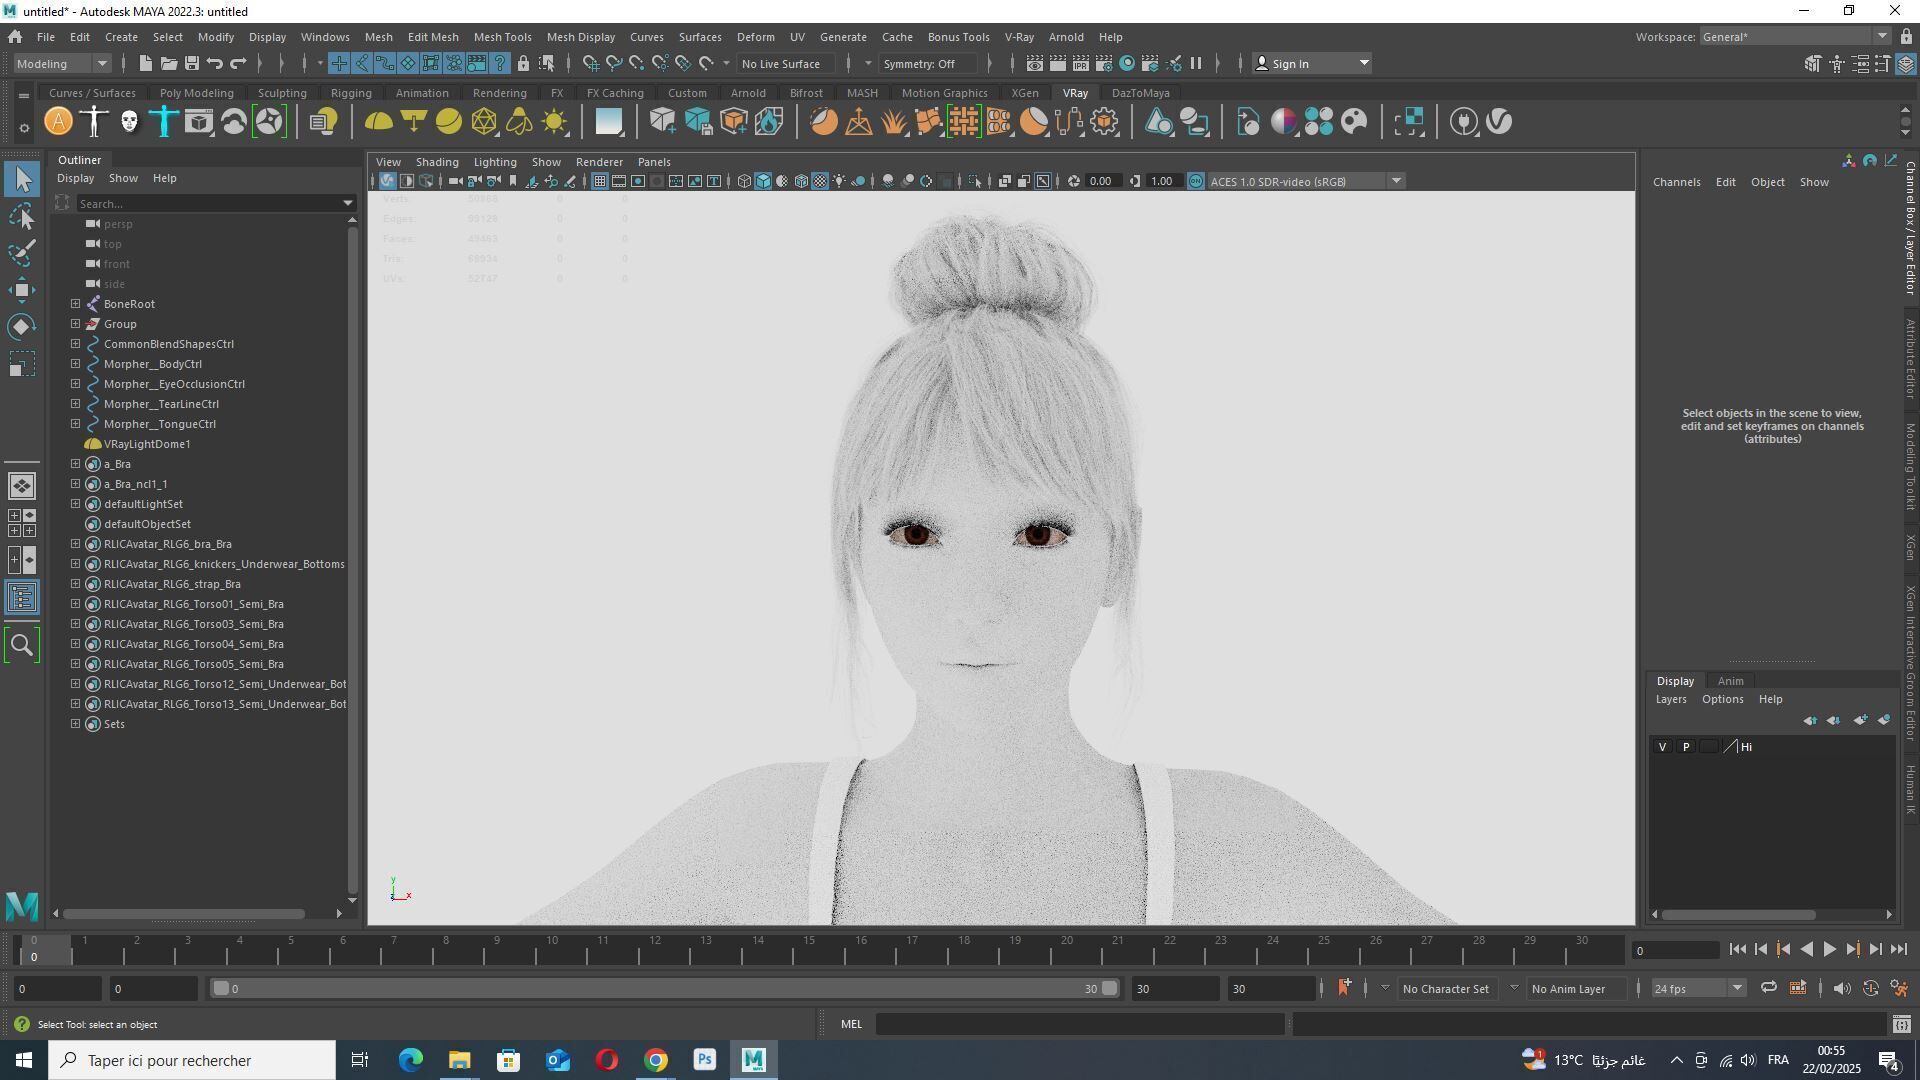This screenshot has height=1080, width=1920.
Task: Go to the end of playback range
Action: (x=1899, y=950)
